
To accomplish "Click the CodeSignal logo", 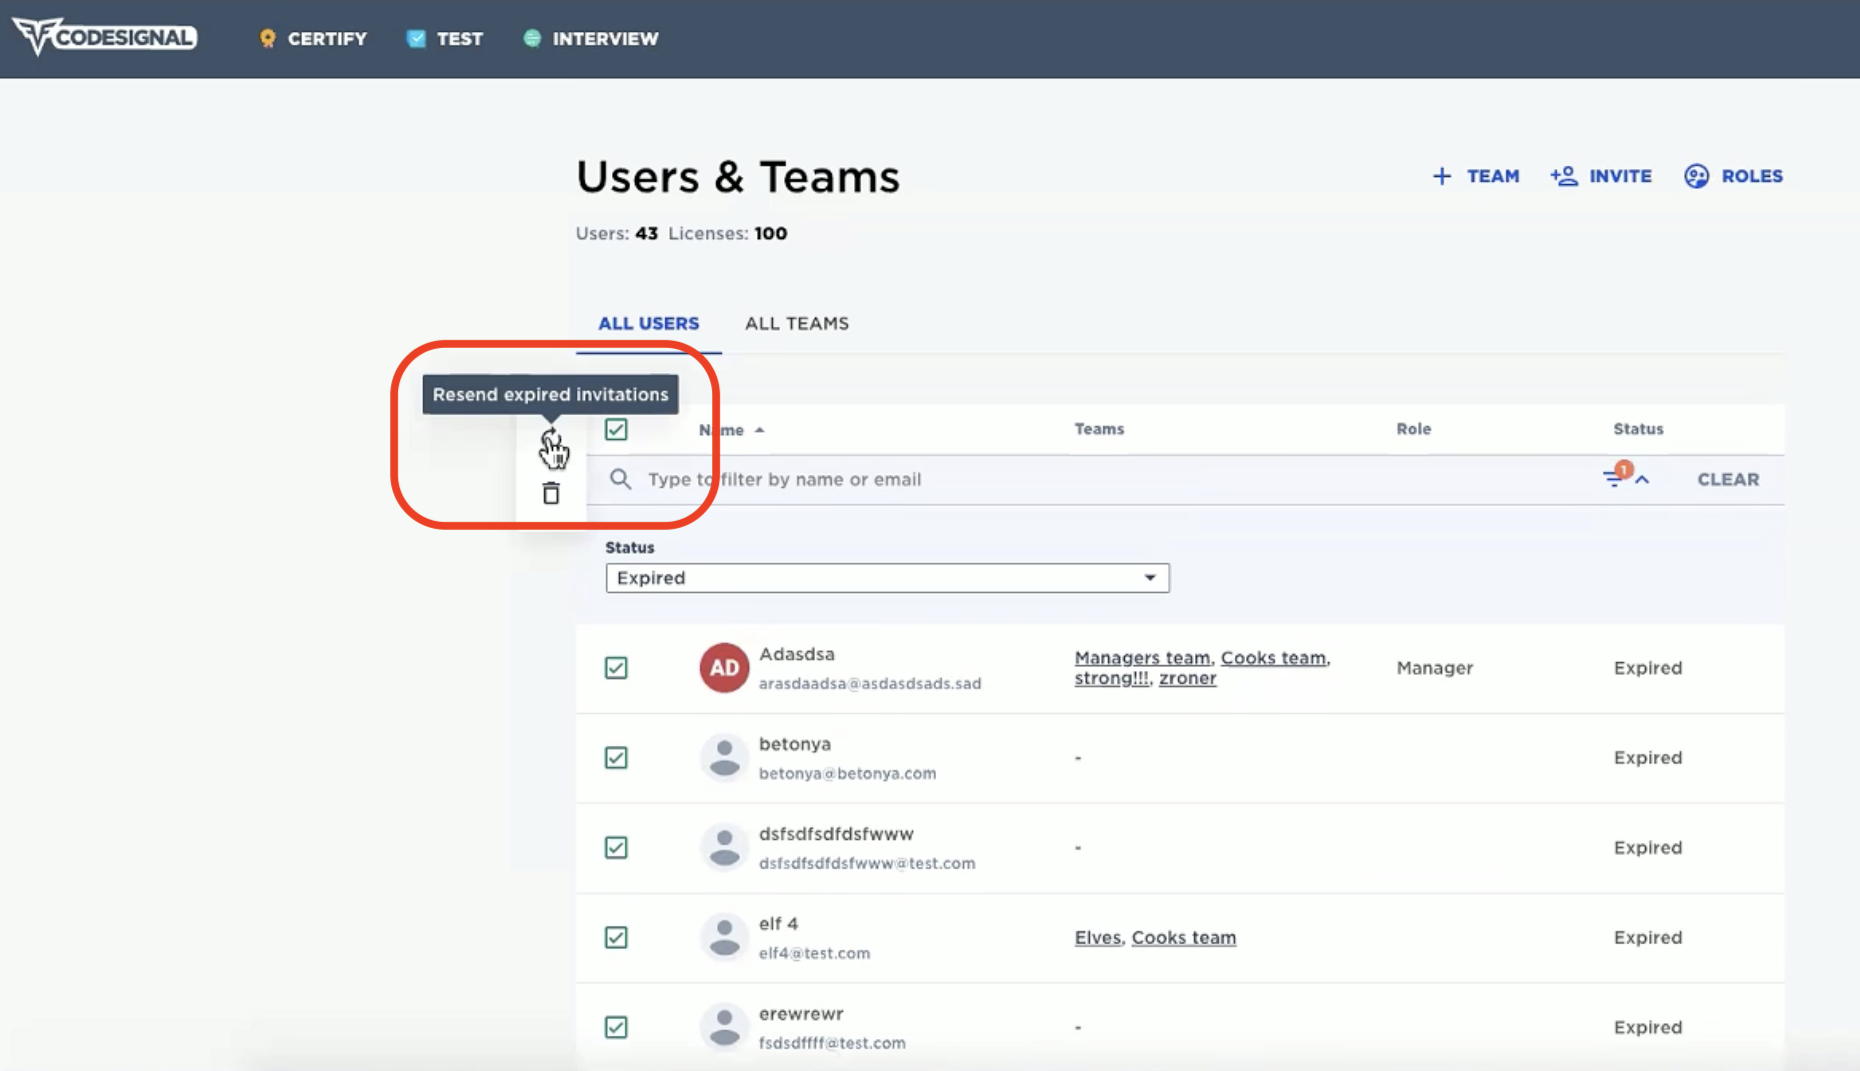I will coord(104,37).
